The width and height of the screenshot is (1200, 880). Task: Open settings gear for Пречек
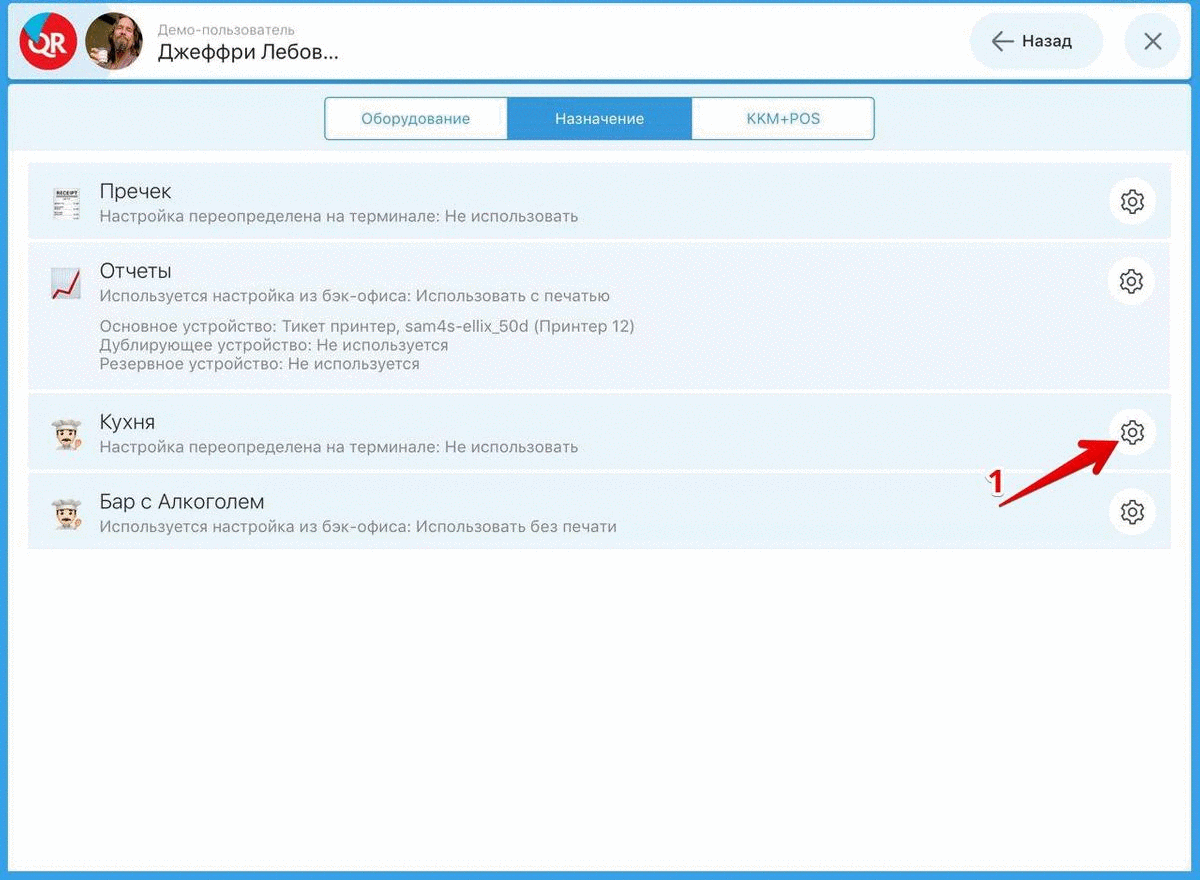point(1132,202)
